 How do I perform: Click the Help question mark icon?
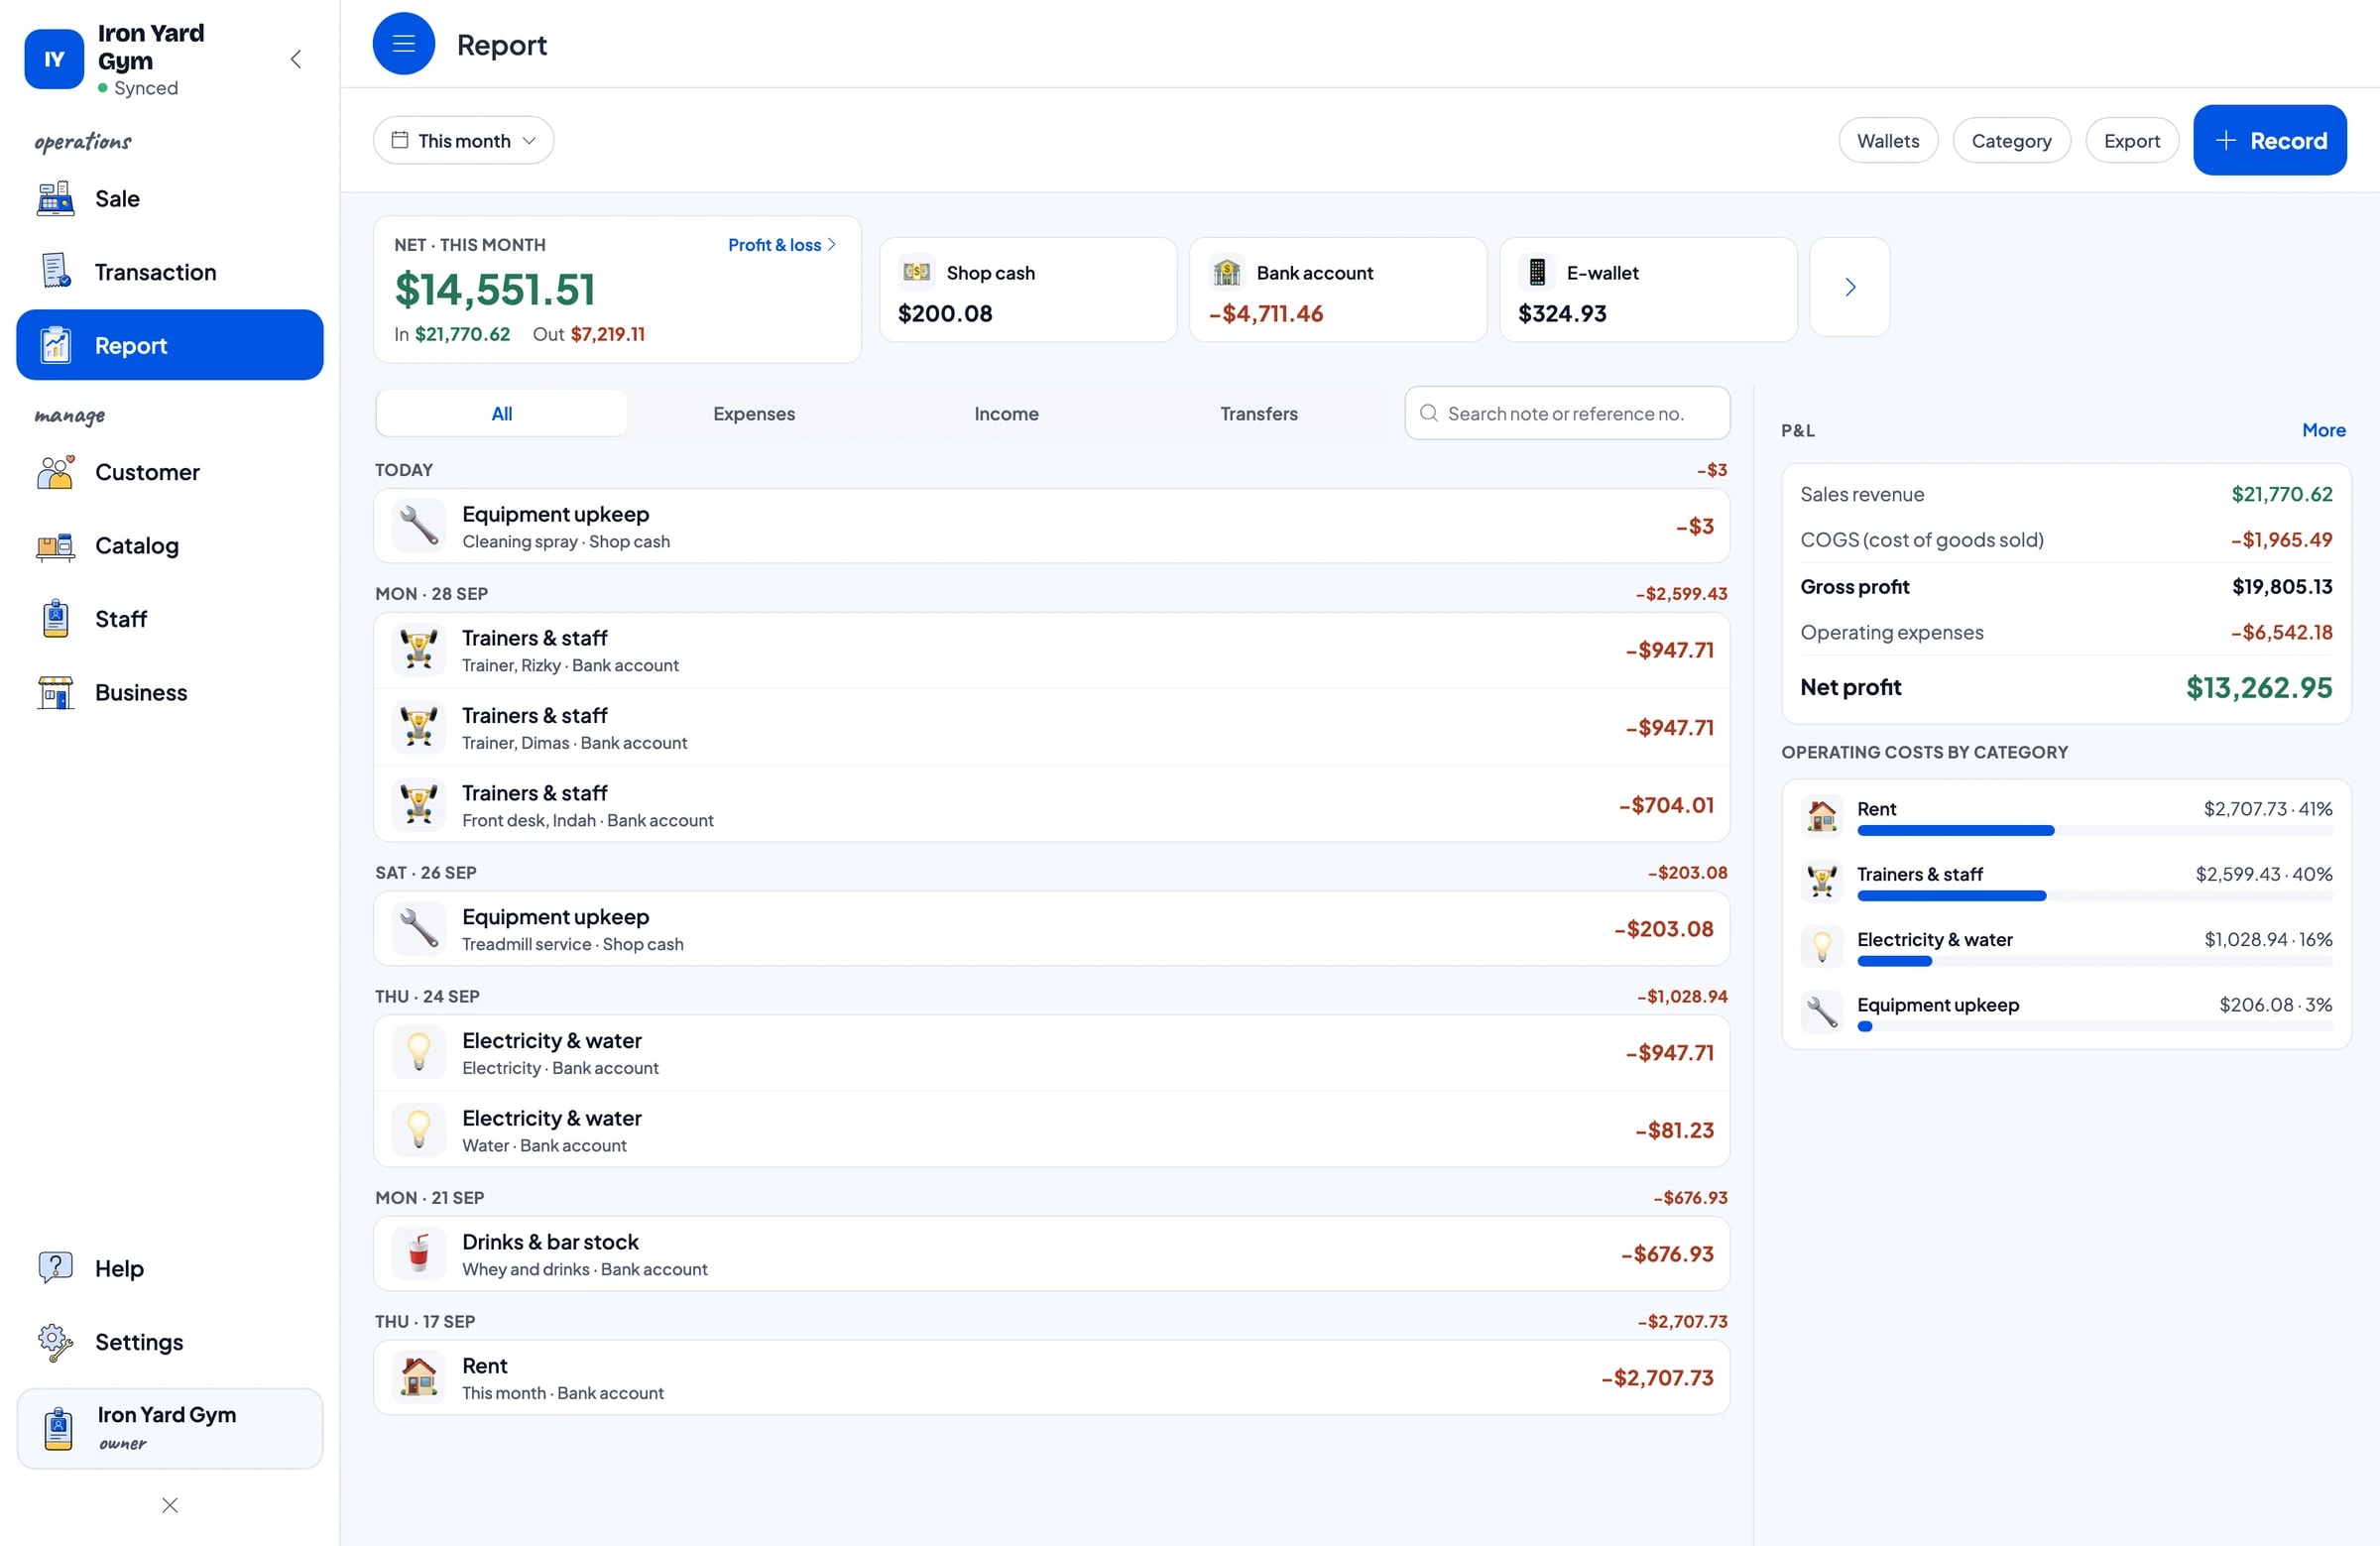(x=55, y=1268)
